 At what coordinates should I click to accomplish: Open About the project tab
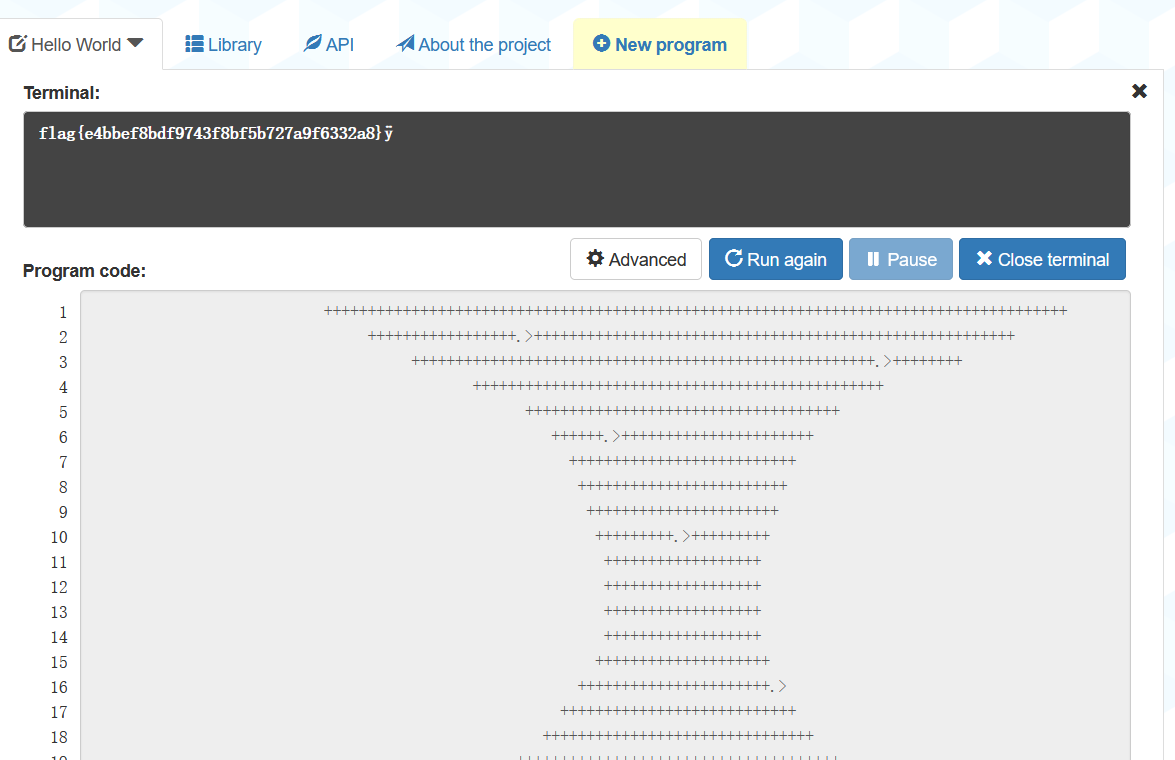coord(474,44)
